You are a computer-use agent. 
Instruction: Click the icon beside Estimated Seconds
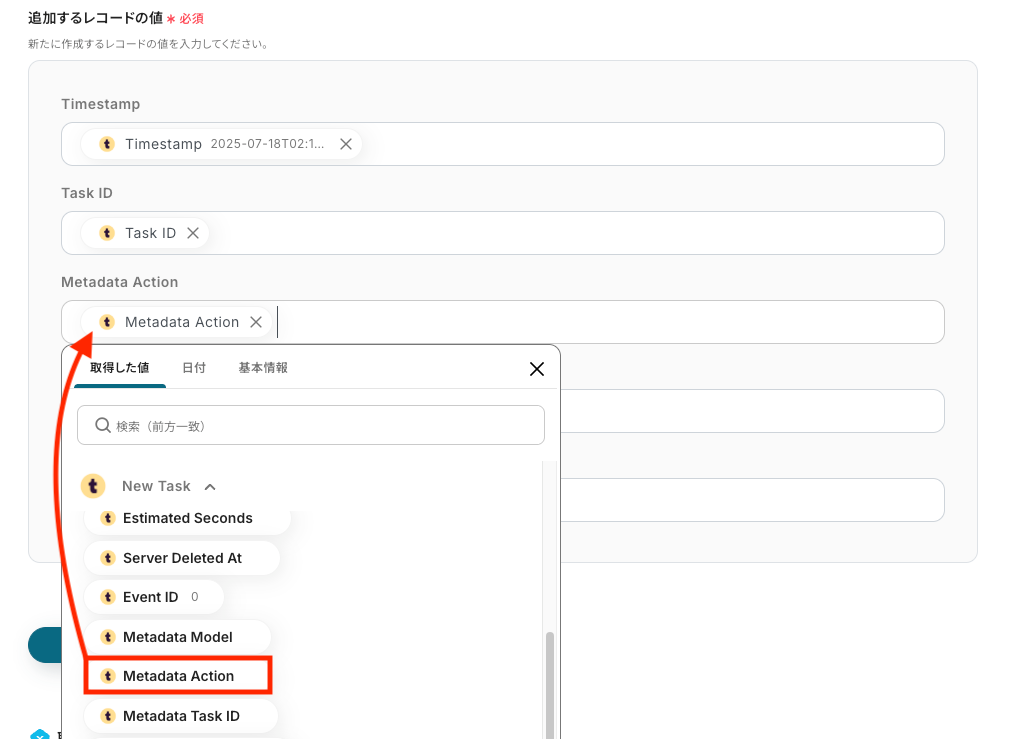[x=108, y=518]
